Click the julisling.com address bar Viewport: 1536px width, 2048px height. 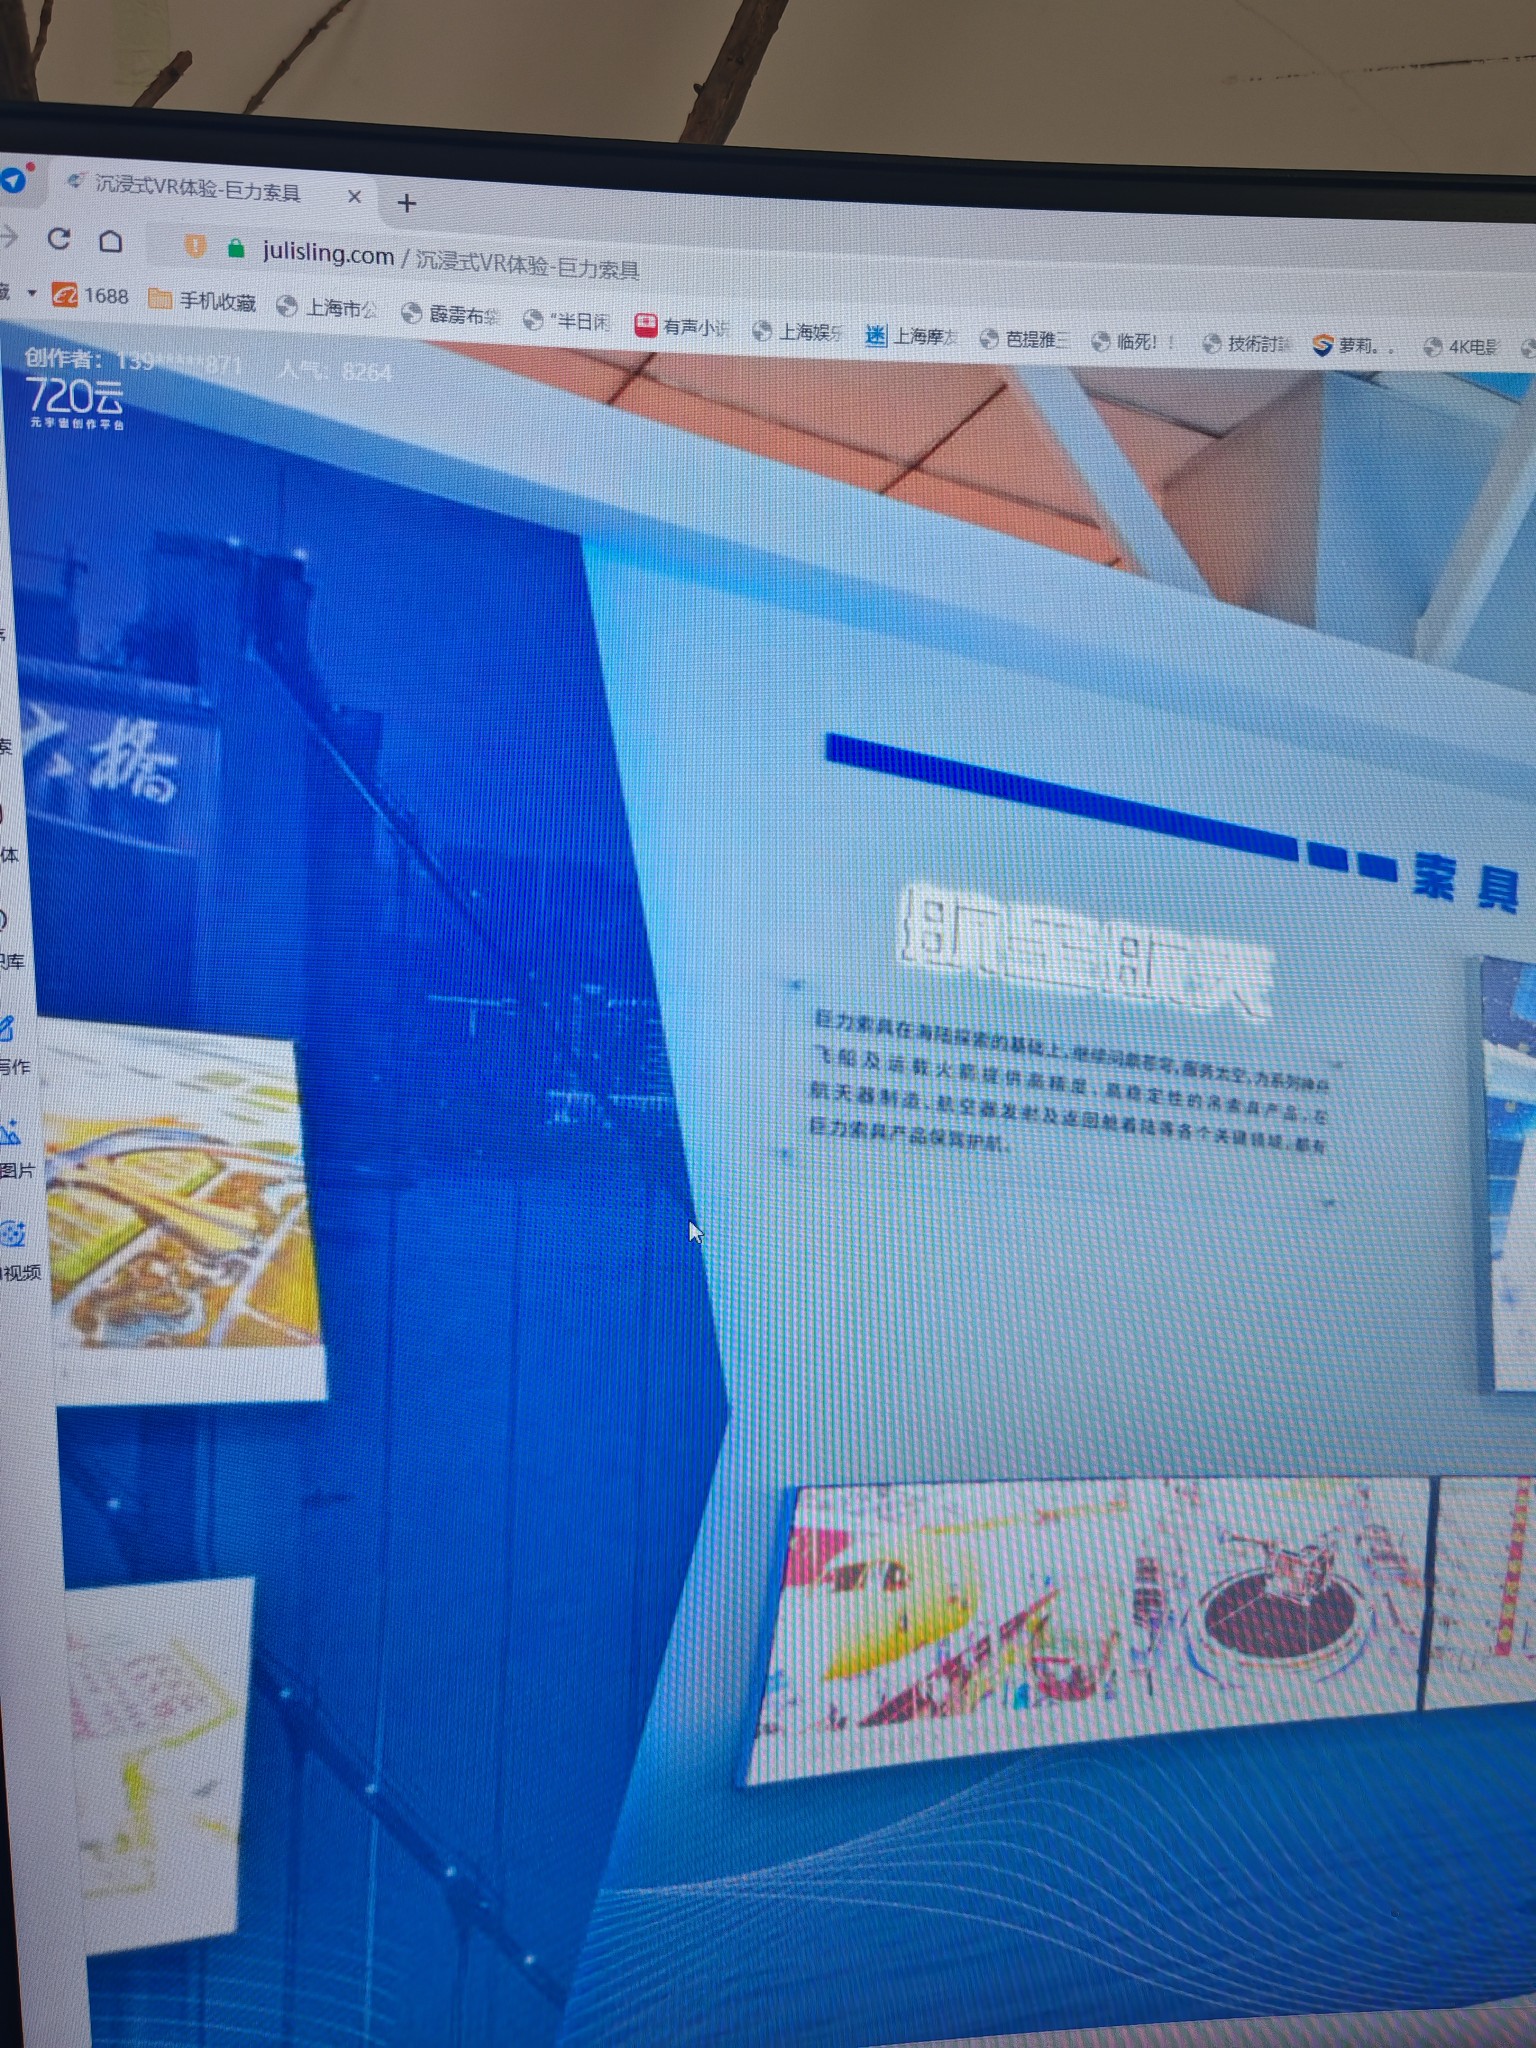click(x=450, y=260)
